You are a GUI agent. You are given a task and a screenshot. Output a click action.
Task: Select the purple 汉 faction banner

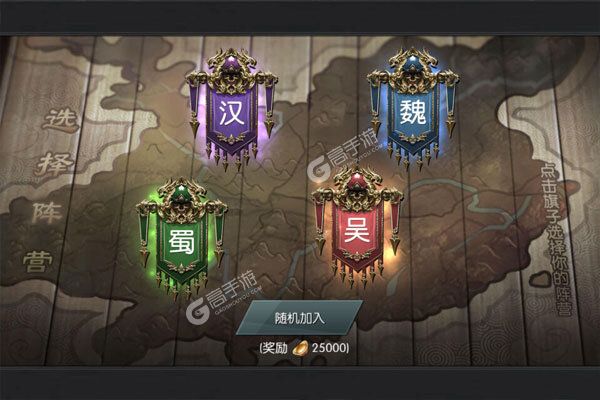pos(232,111)
